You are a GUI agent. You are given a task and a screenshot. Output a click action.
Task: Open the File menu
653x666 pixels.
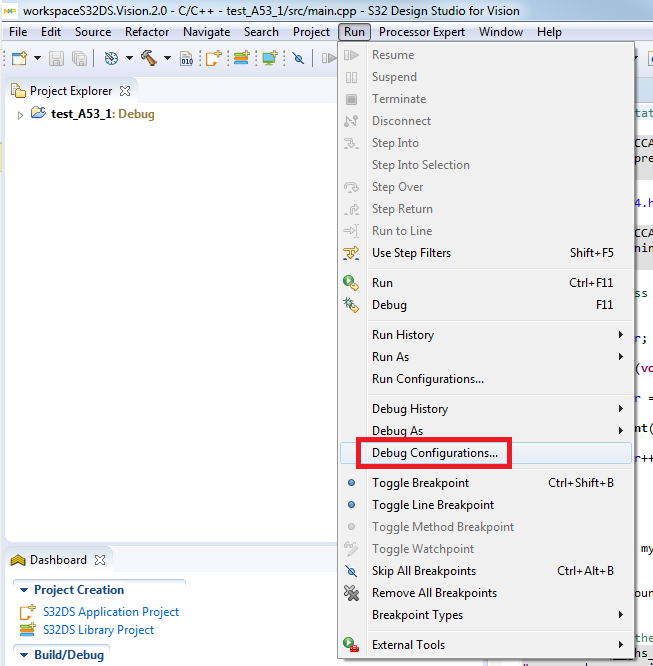(18, 32)
